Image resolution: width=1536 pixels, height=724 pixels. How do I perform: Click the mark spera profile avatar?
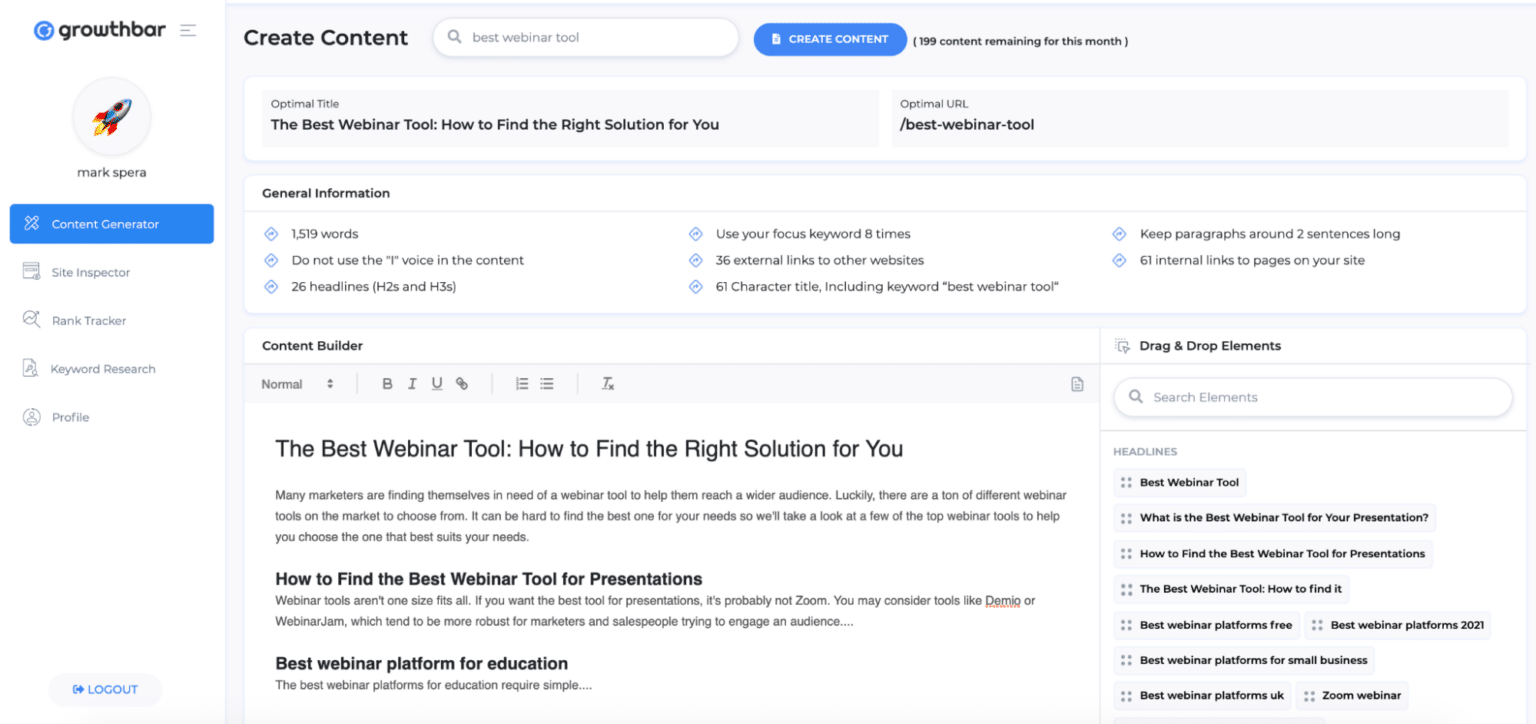pyautogui.click(x=111, y=116)
